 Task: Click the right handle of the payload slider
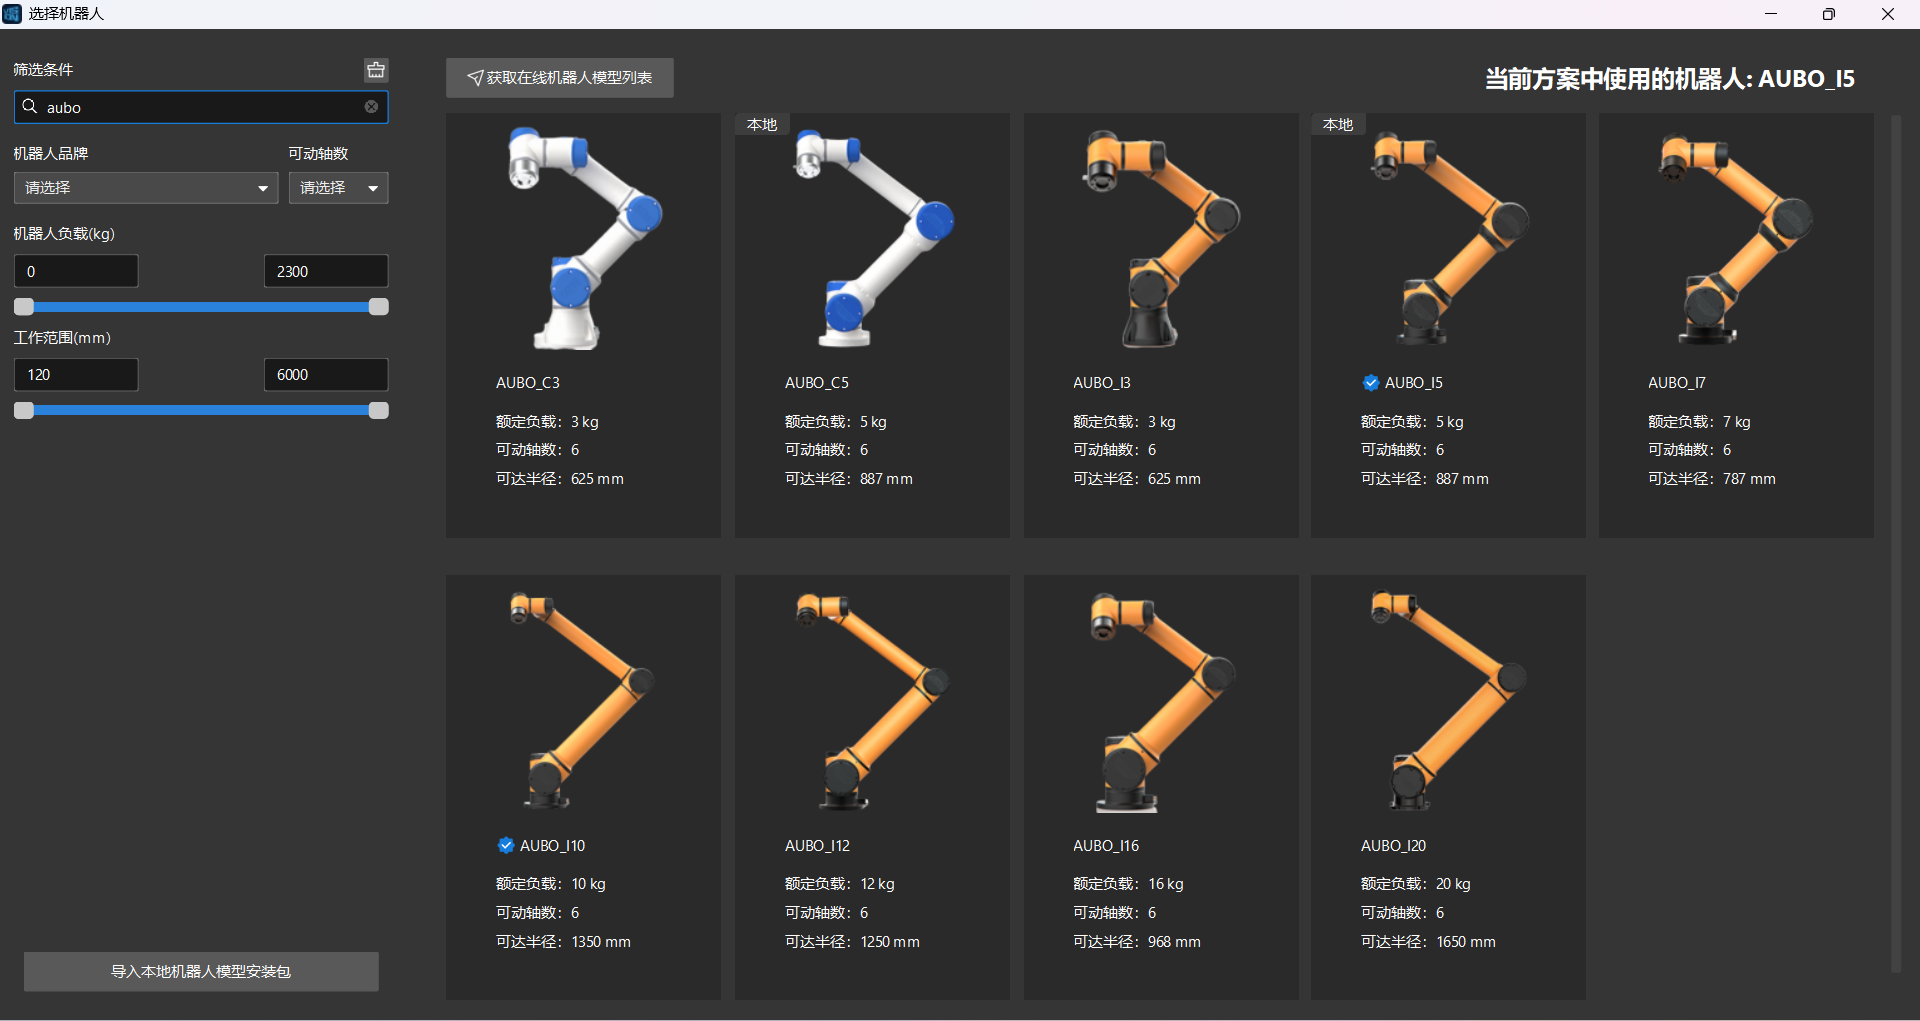(378, 307)
